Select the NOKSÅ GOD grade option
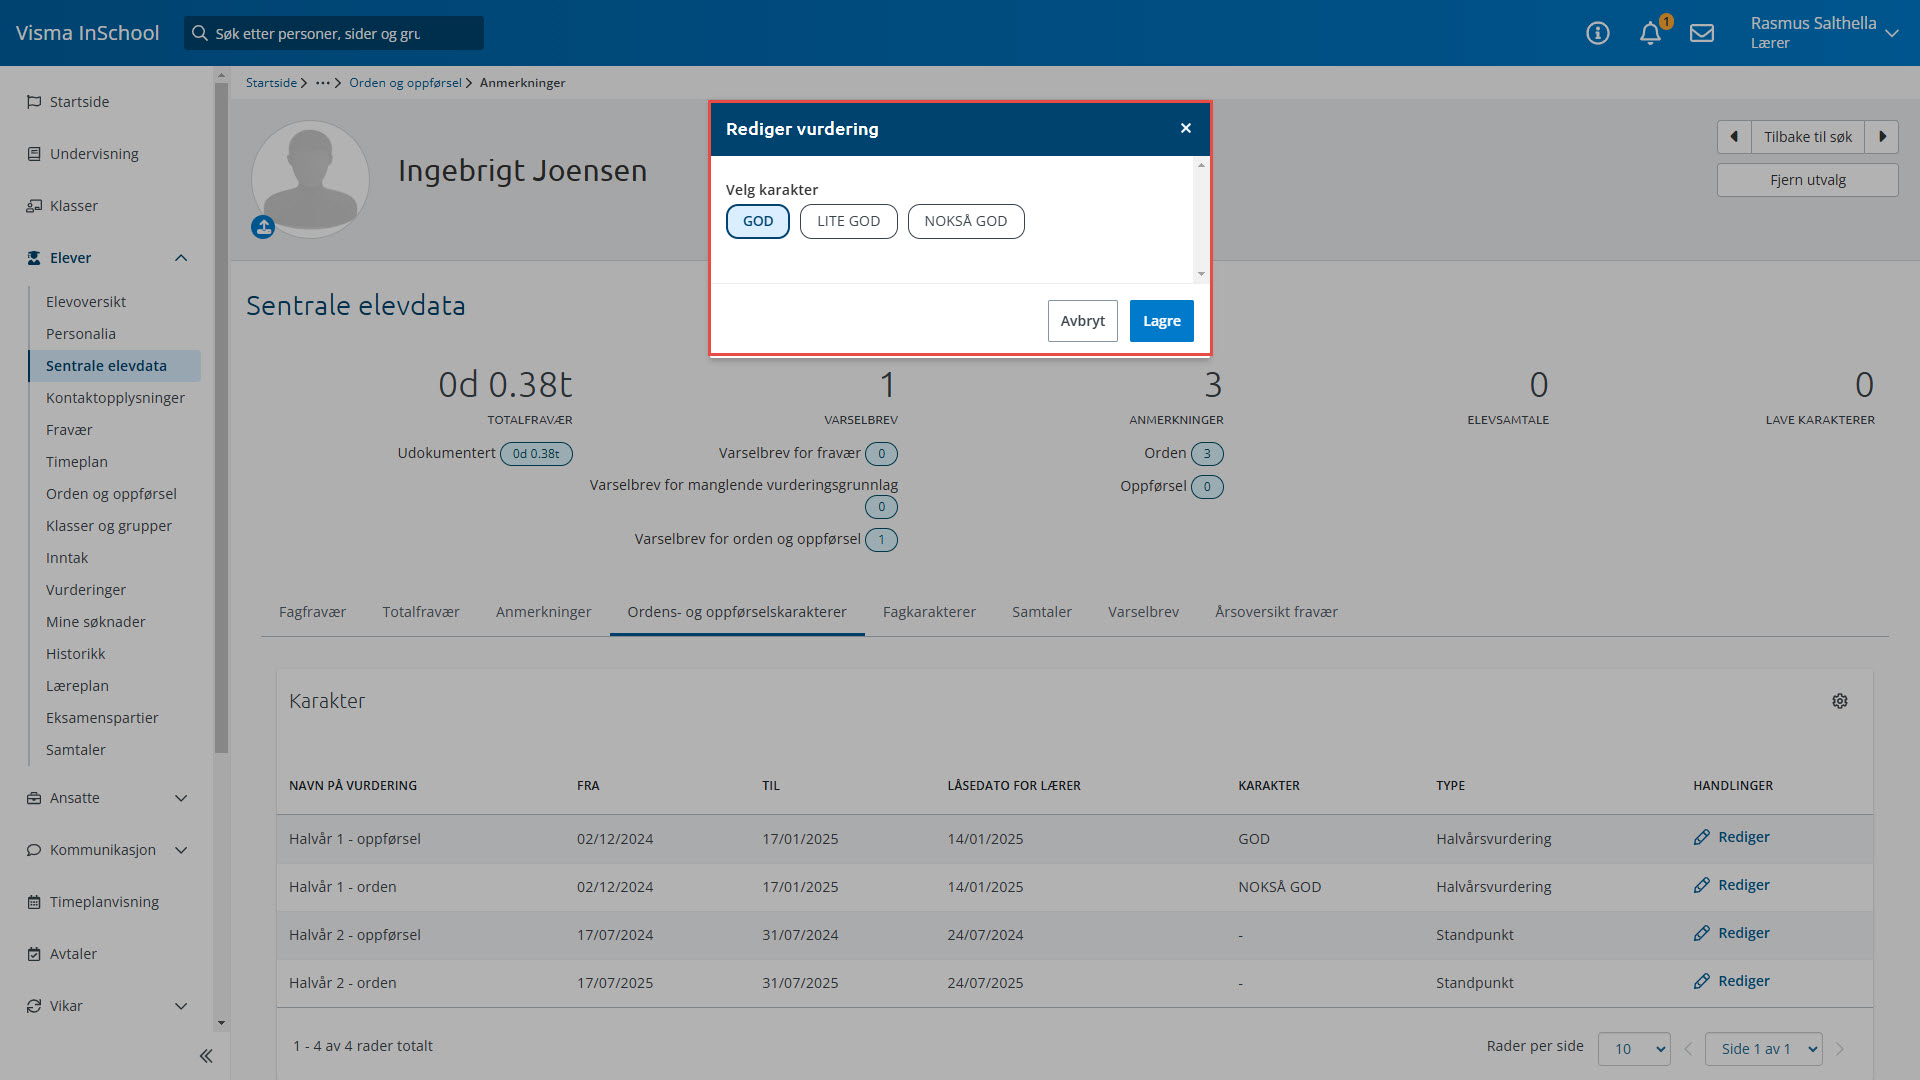Screen dimensions: 1920x1080 pyautogui.click(x=965, y=221)
